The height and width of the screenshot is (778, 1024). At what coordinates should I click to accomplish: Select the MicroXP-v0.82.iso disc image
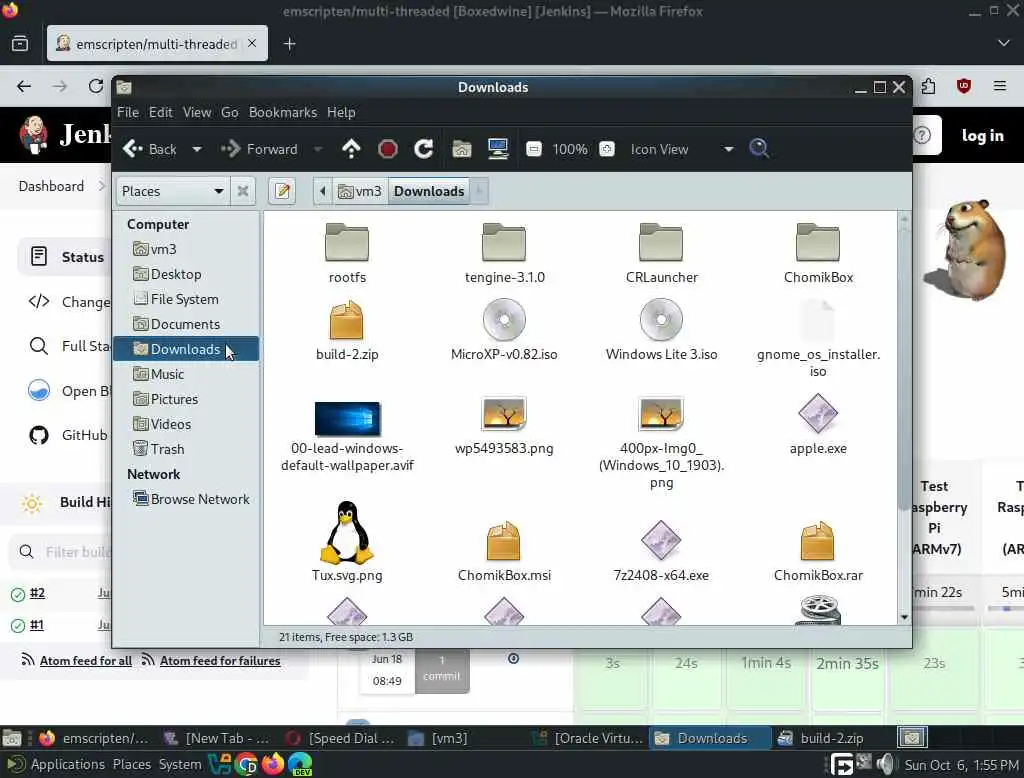click(x=504, y=330)
